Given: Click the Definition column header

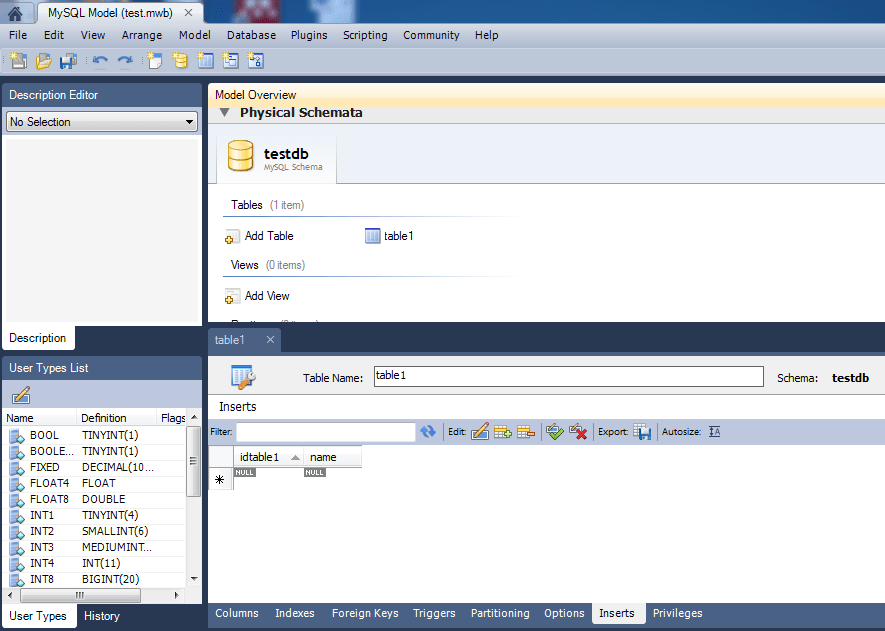Looking at the screenshot, I should click(x=116, y=418).
